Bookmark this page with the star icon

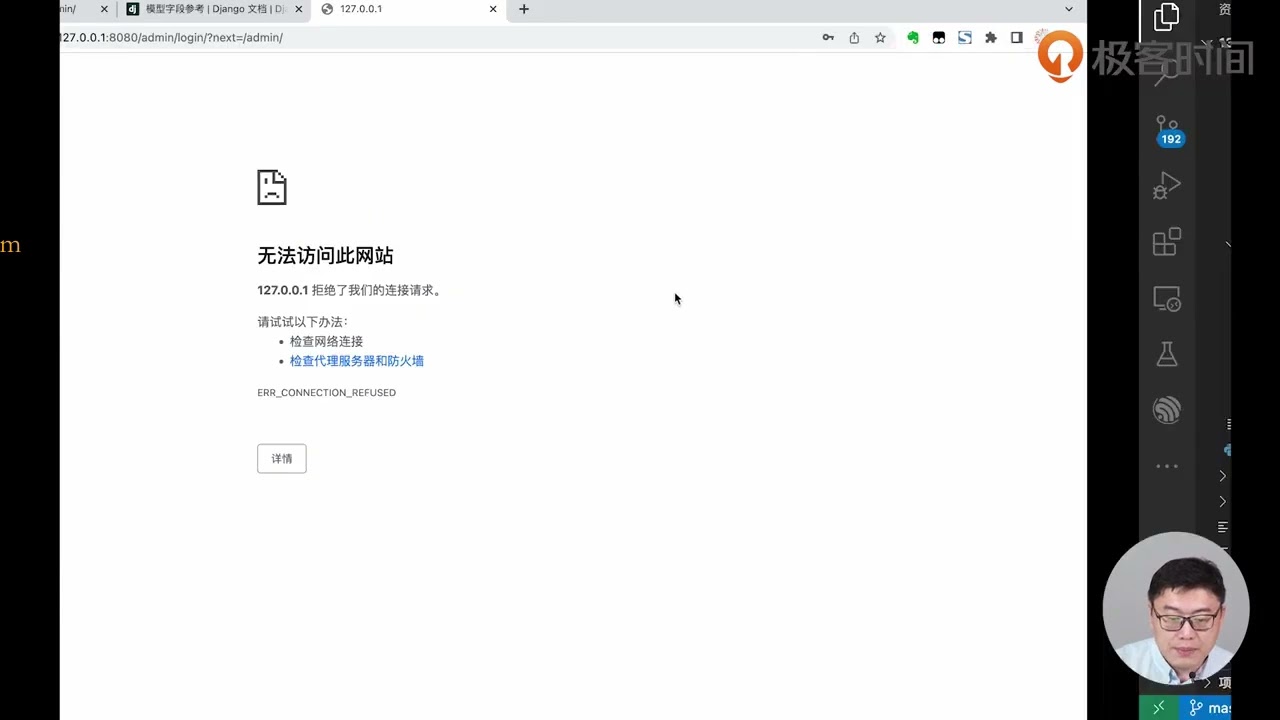[880, 37]
